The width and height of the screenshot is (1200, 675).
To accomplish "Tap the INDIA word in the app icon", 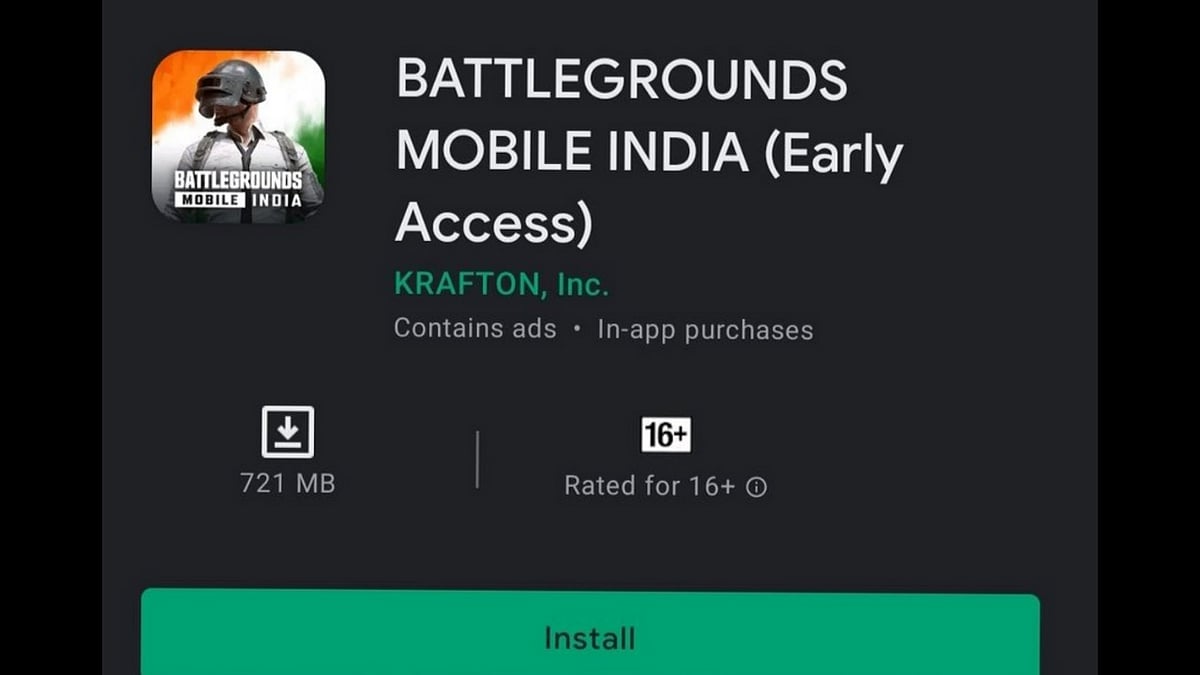I will (x=273, y=199).
